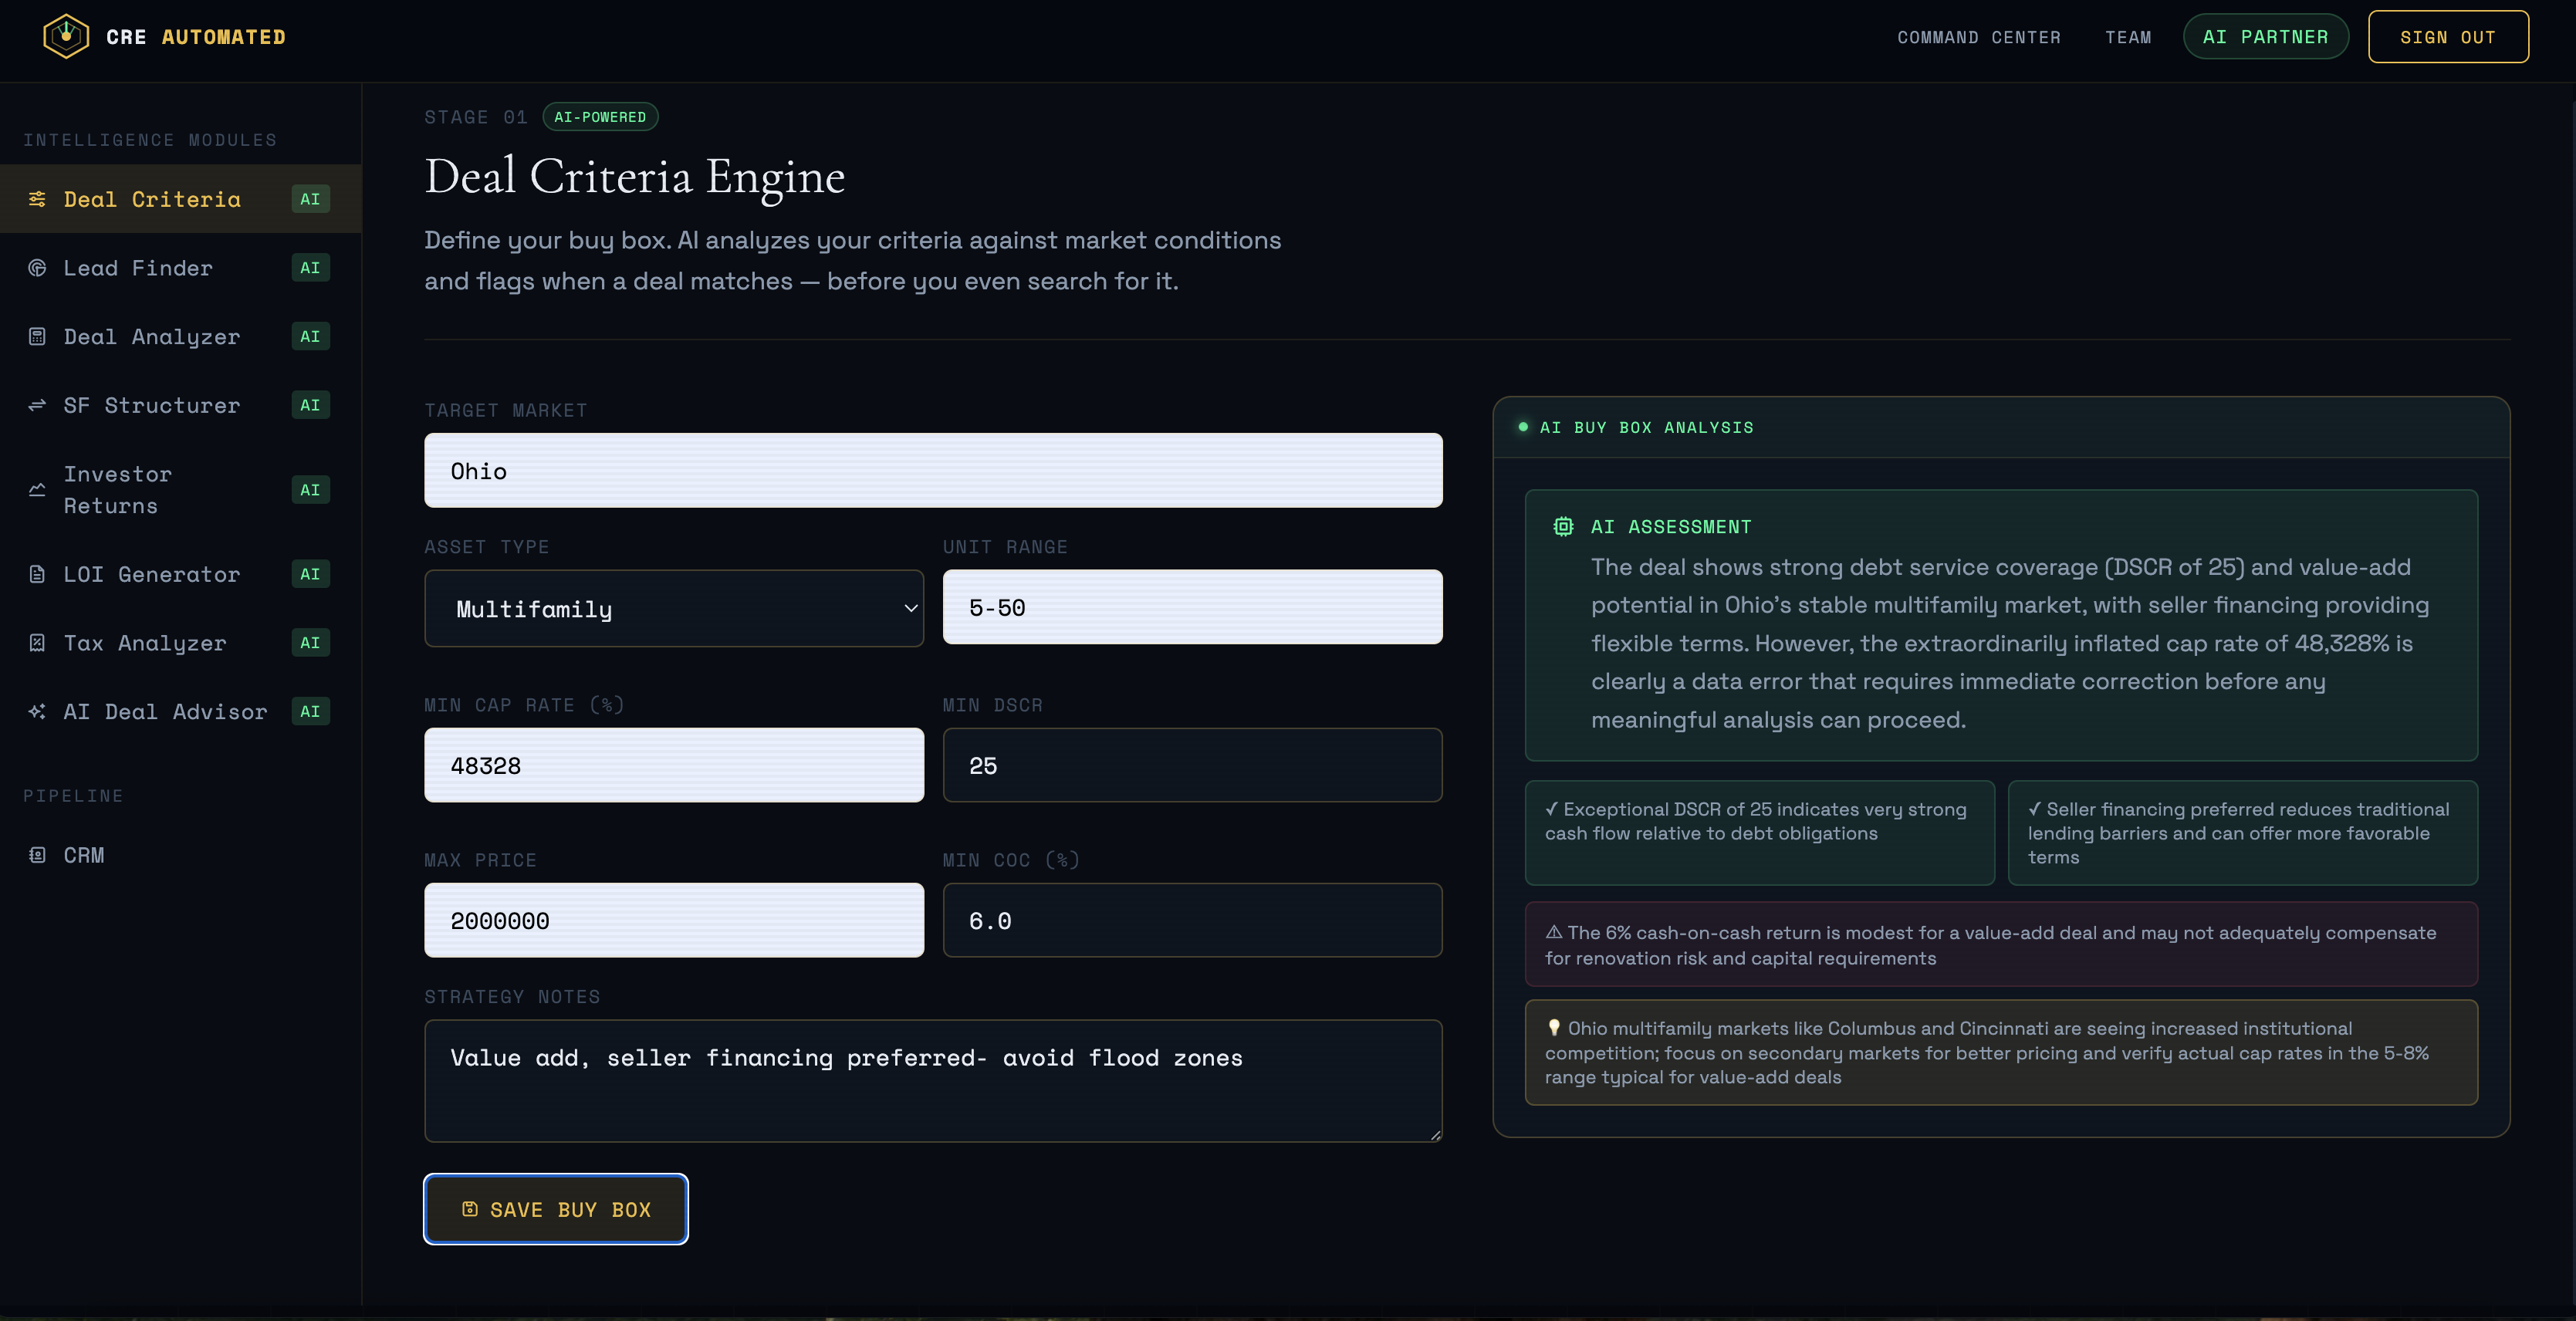Viewport: 2576px width, 1321px height.
Task: Click the AI badge next to Tax Analyzer
Action: (x=310, y=643)
